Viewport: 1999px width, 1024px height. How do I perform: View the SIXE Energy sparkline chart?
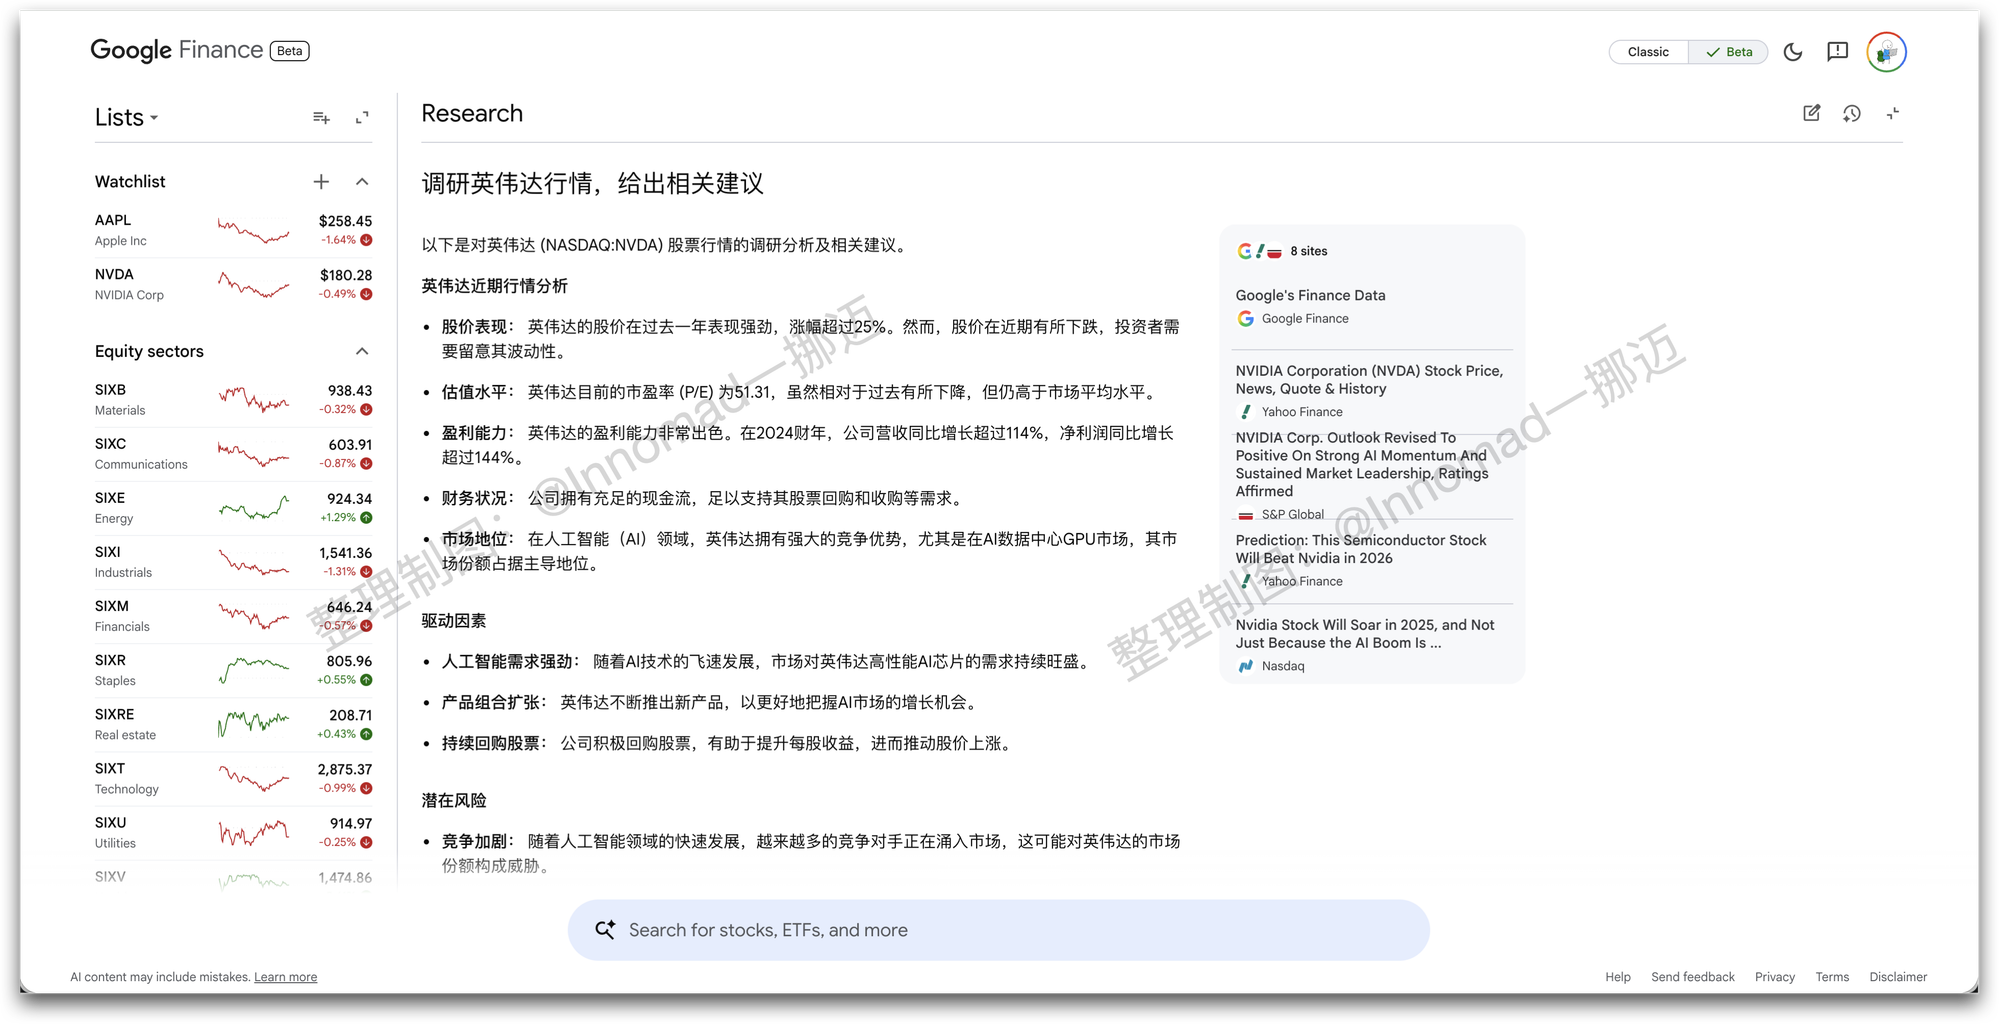tap(253, 507)
